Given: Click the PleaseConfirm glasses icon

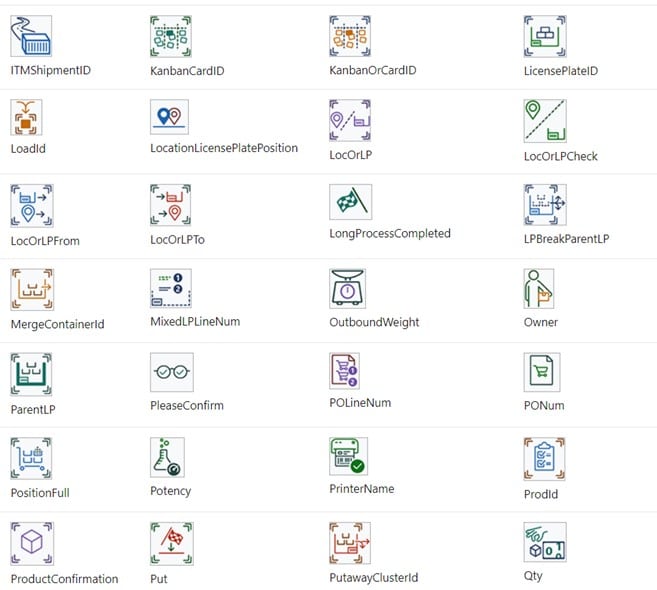Looking at the screenshot, I should pyautogui.click(x=172, y=372).
